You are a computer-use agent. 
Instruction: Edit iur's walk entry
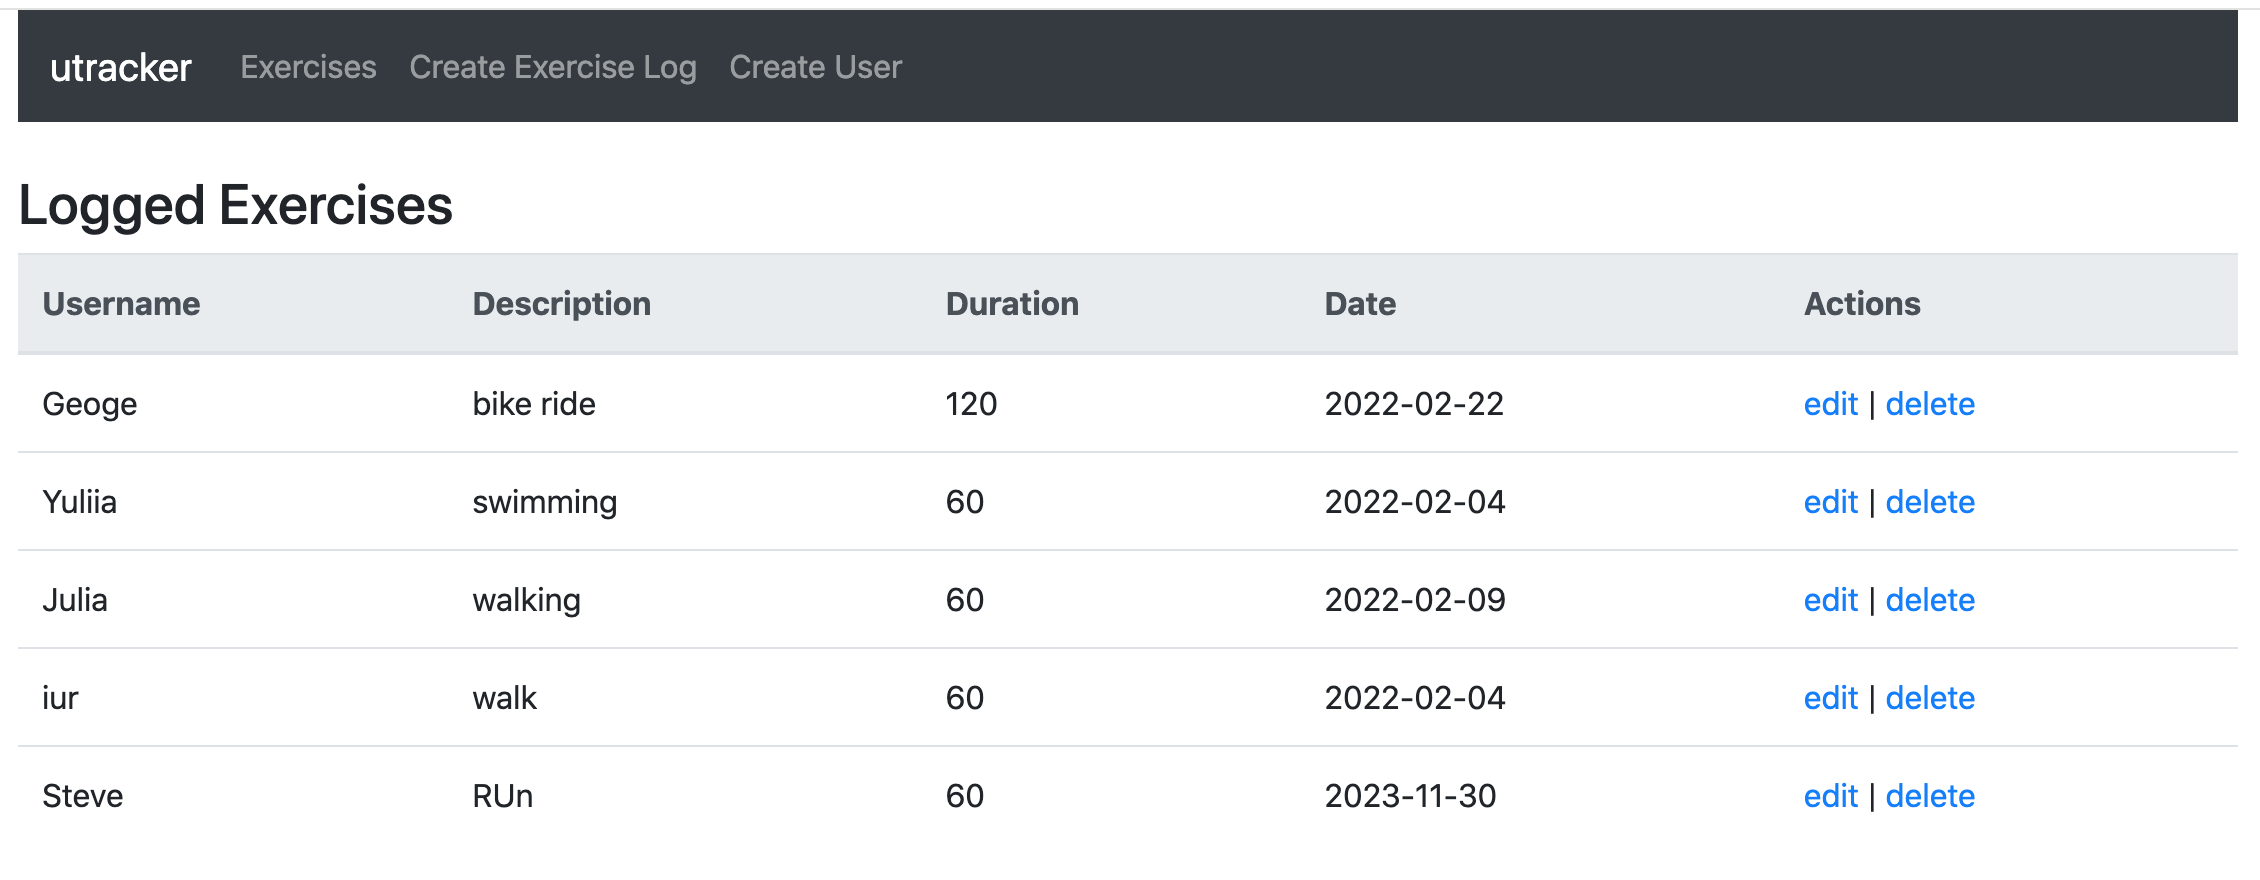tap(1830, 698)
